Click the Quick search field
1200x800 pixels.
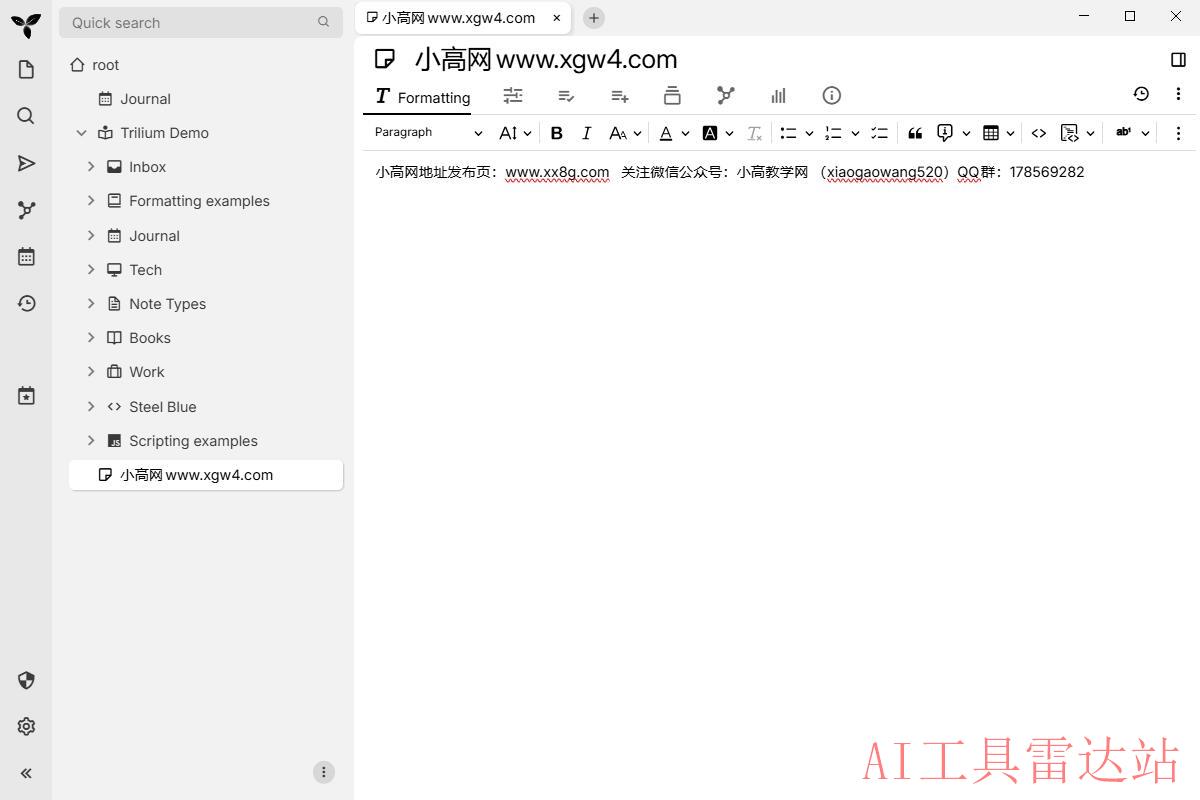coord(201,22)
